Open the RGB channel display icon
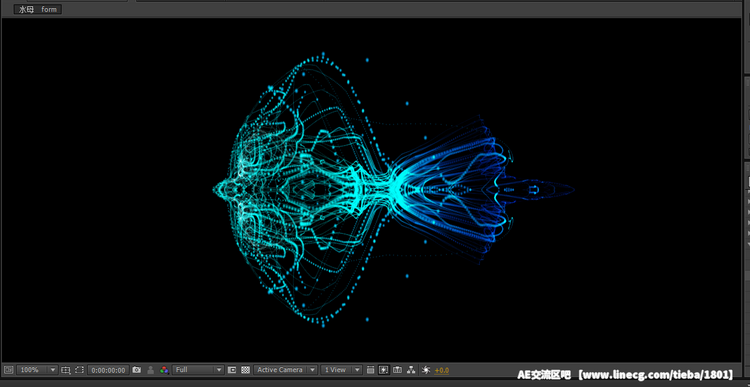Screen dimensions: 750x387 pyautogui.click(x=164, y=370)
